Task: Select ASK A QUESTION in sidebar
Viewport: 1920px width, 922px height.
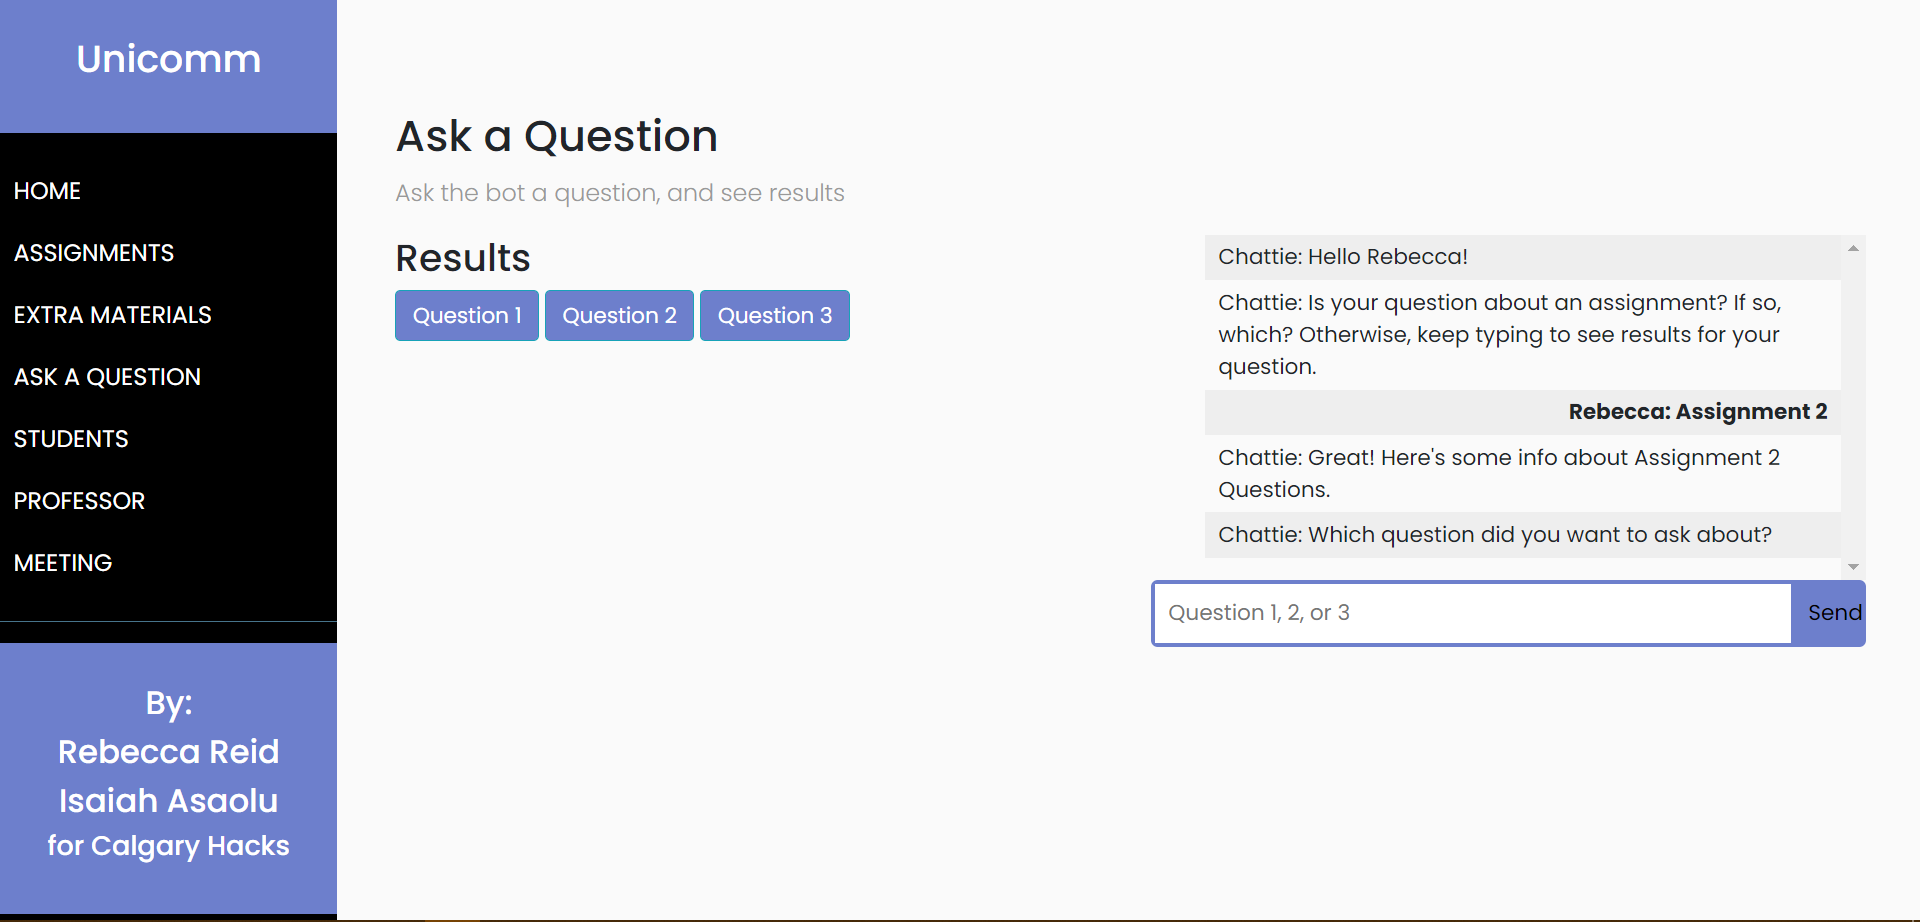Action: (x=107, y=377)
